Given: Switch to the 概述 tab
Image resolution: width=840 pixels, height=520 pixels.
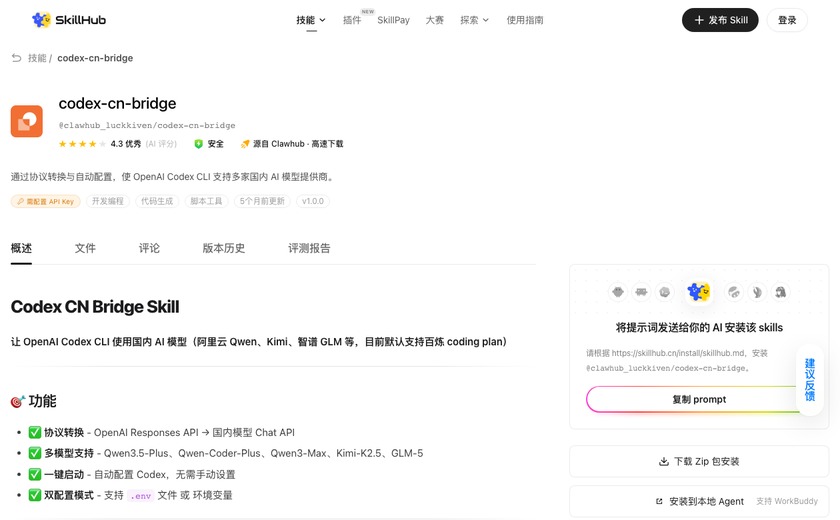Looking at the screenshot, I should [x=21, y=248].
